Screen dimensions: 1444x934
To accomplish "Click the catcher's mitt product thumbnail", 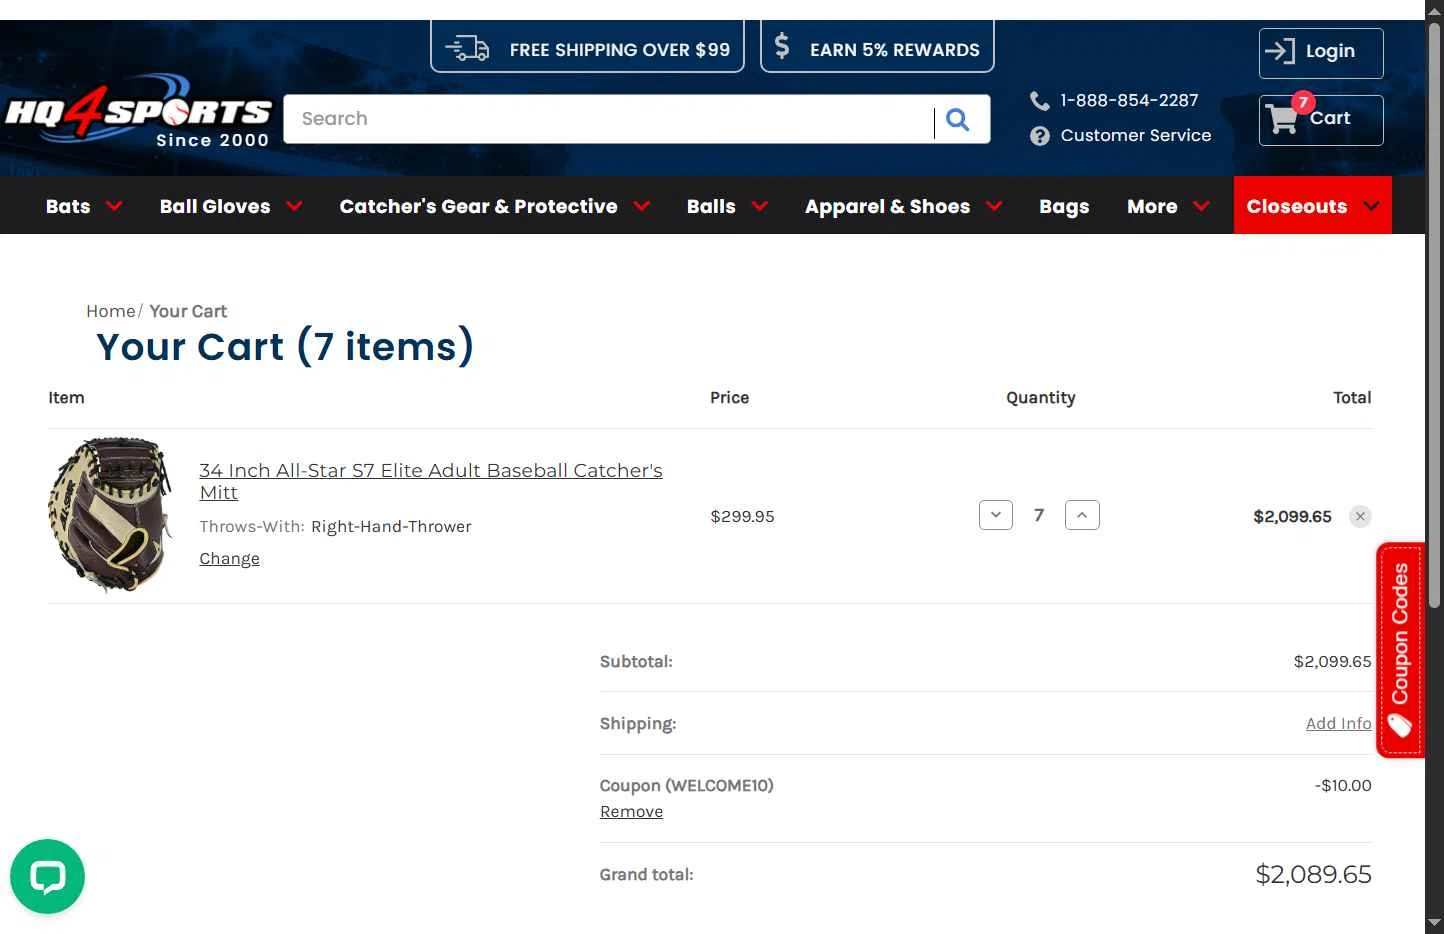I will [111, 515].
